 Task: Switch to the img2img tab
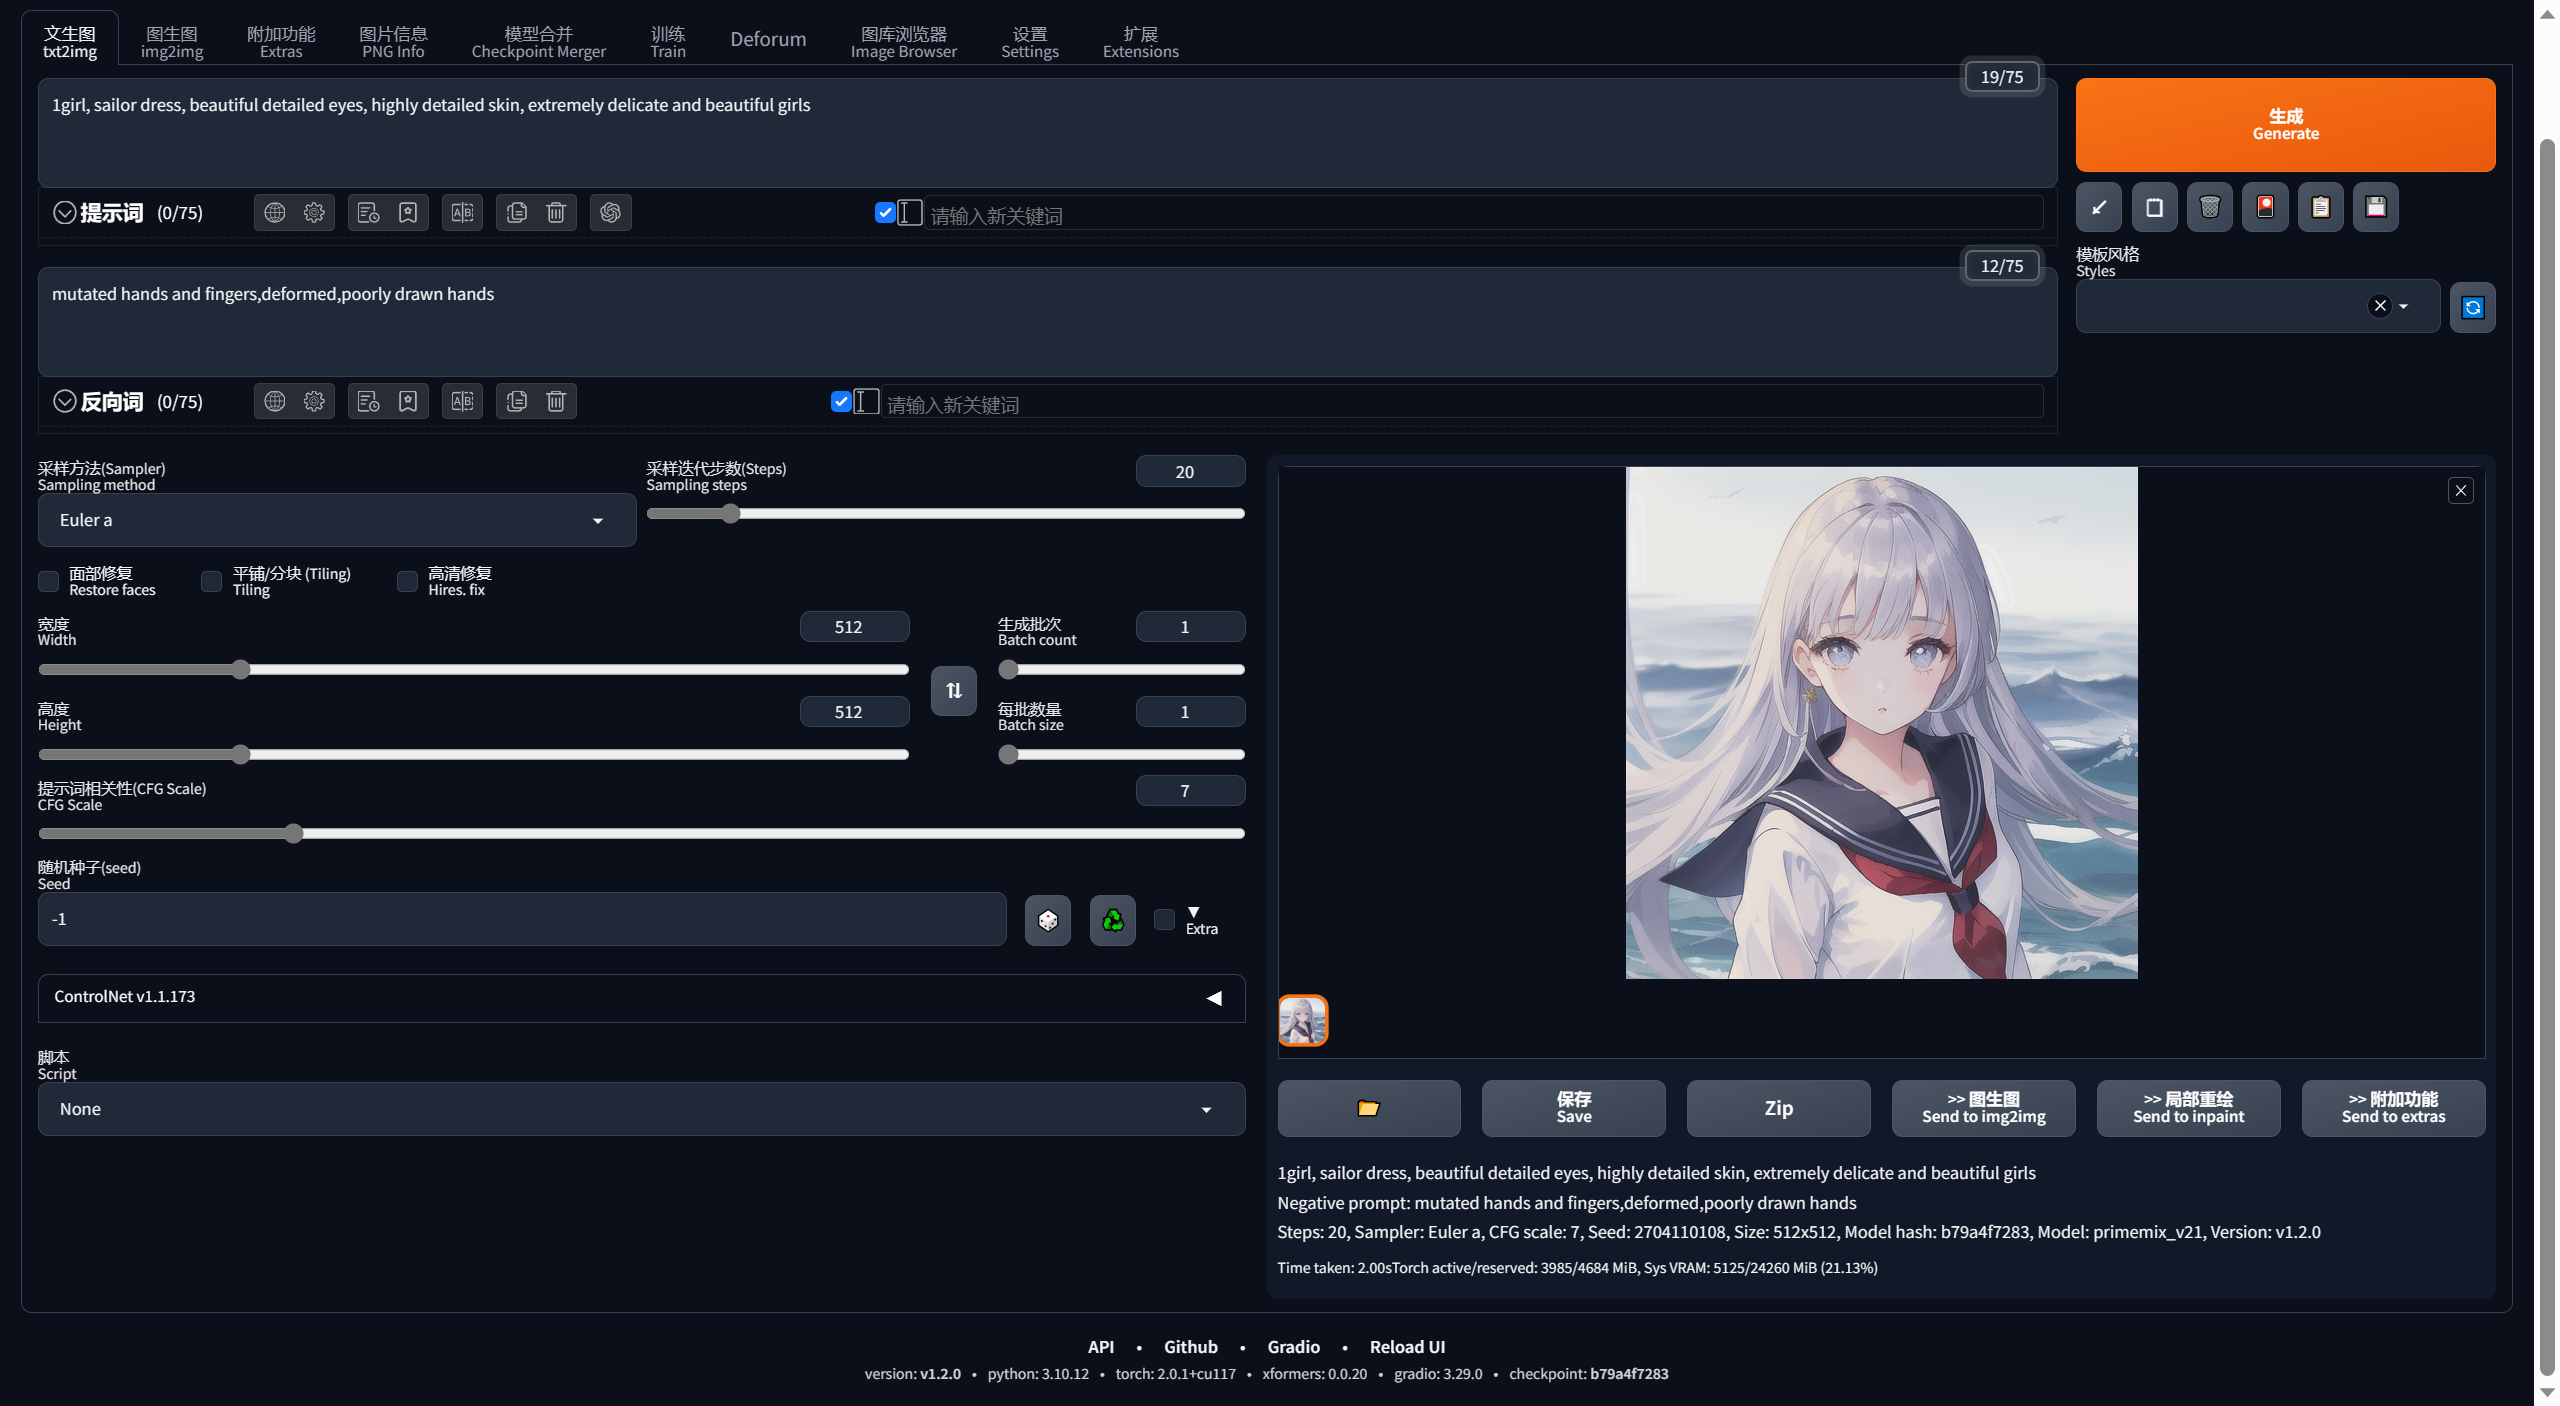[172, 42]
